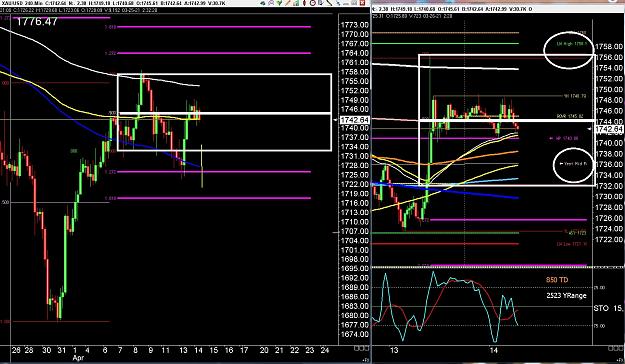Click the 2523 YRange label

point(566,295)
